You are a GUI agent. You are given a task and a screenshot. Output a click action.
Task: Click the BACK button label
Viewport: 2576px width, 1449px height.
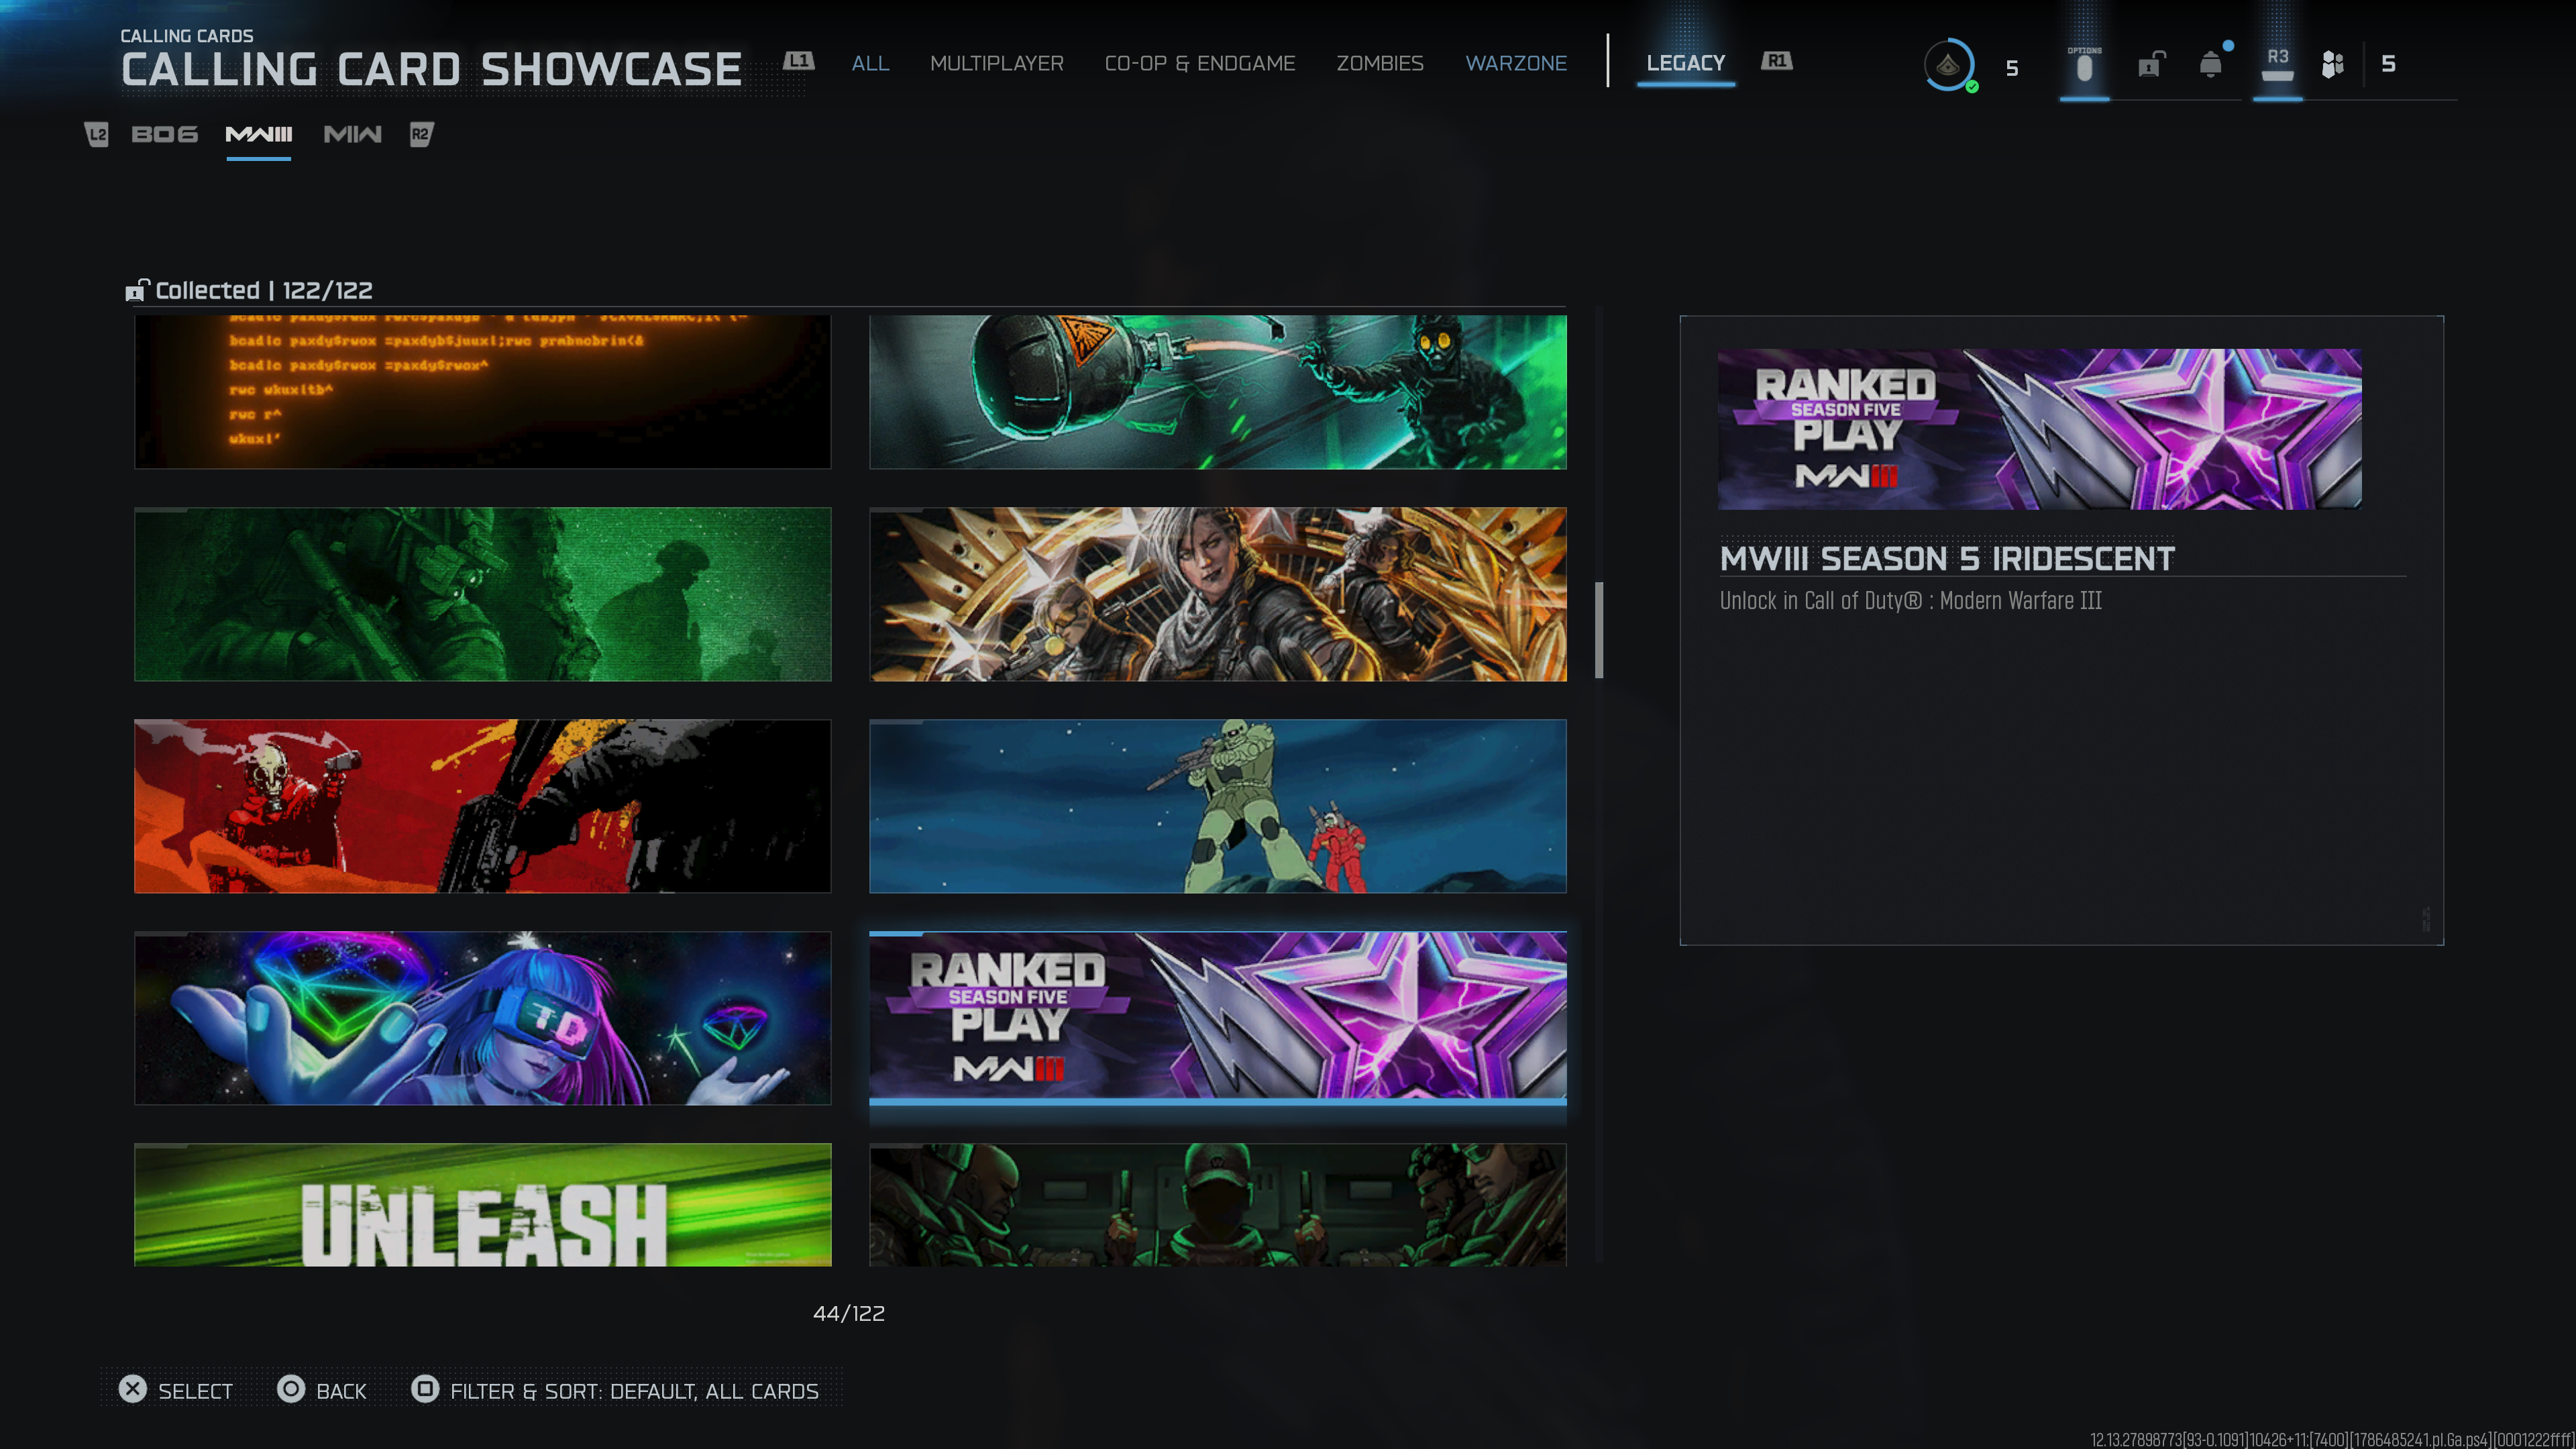(341, 1391)
